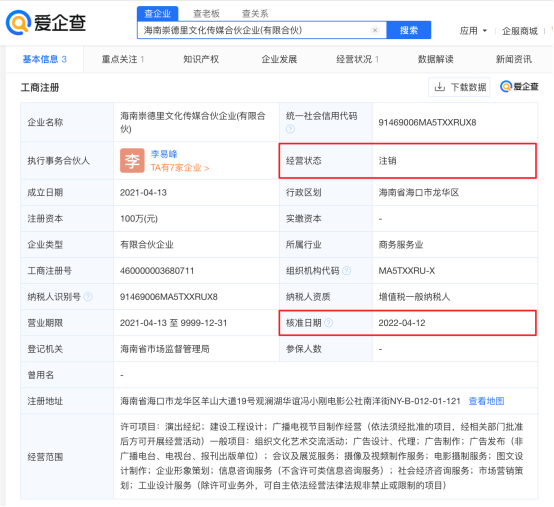The width and height of the screenshot is (554, 507).
Task: Click into the company search input field
Action: [x=254, y=30]
